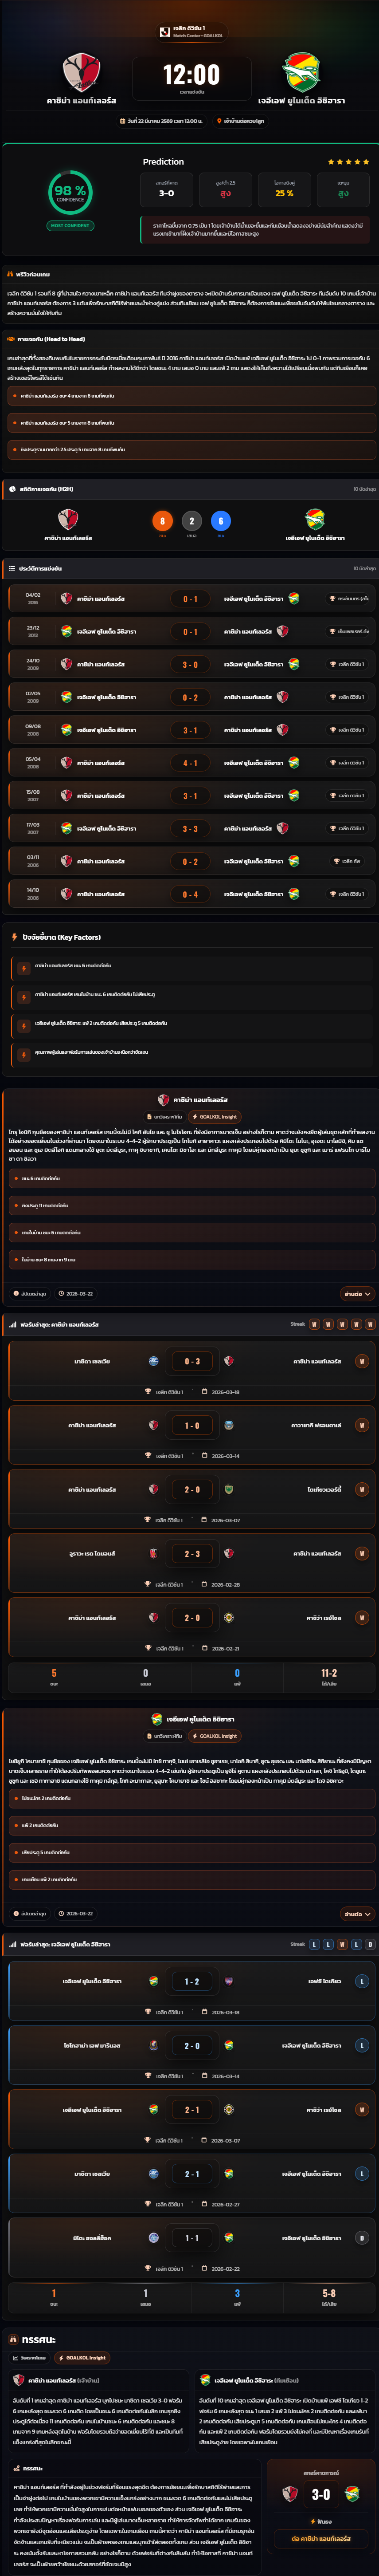Click the 98% confidence circular gauge
This screenshot has width=379, height=2576.
click(70, 192)
